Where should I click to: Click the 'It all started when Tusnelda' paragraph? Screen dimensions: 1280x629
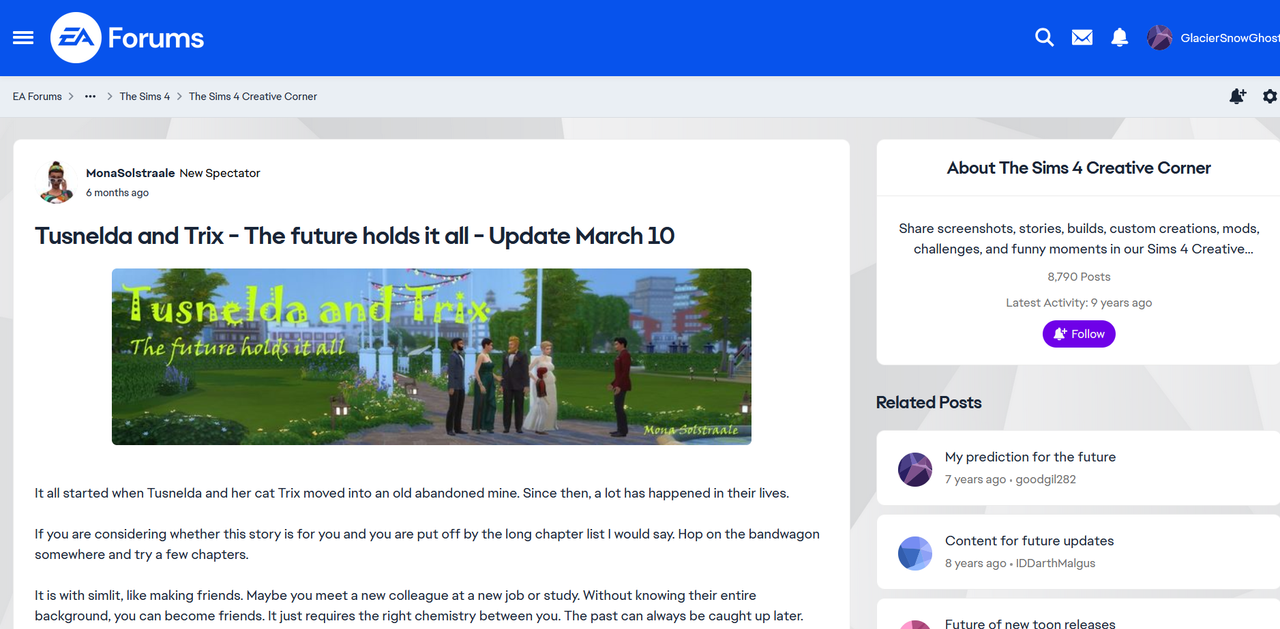pyautogui.click(x=412, y=493)
